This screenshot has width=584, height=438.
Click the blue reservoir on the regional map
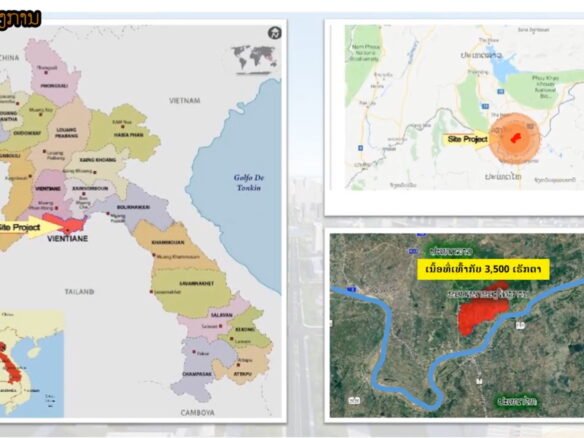tap(502, 64)
